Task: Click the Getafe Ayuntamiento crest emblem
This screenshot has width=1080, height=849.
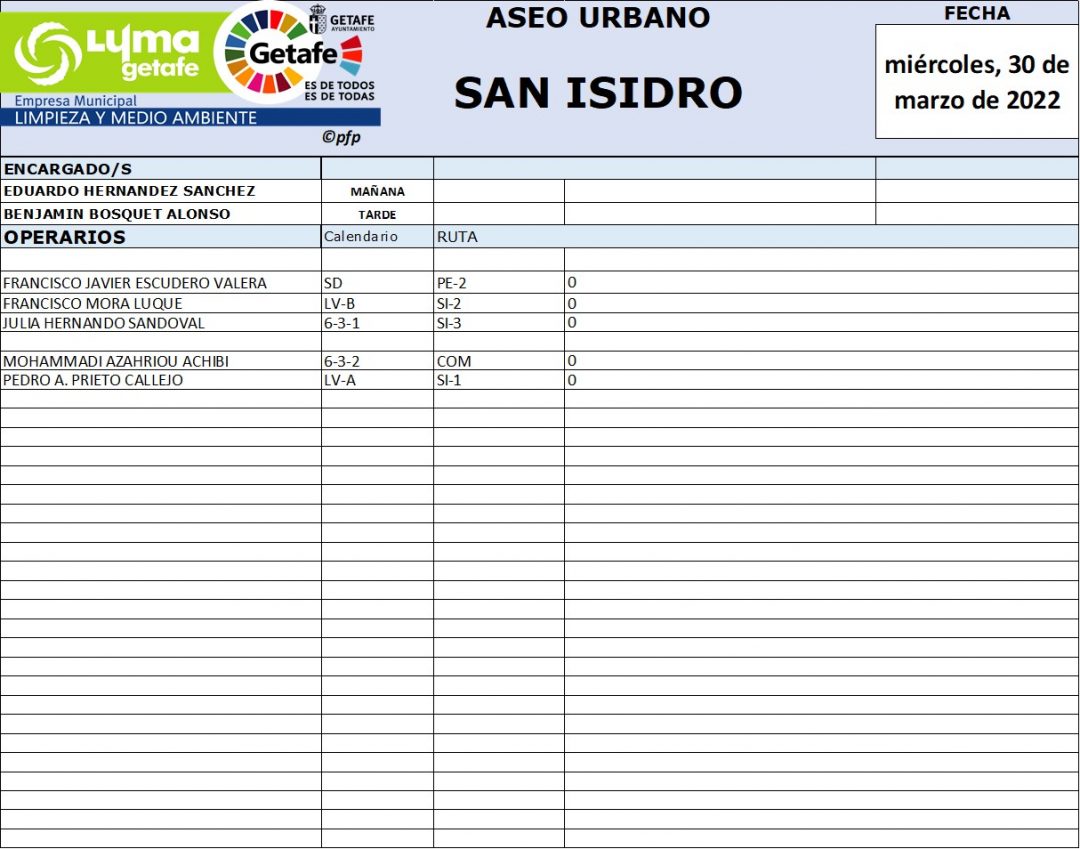Action: (x=317, y=21)
